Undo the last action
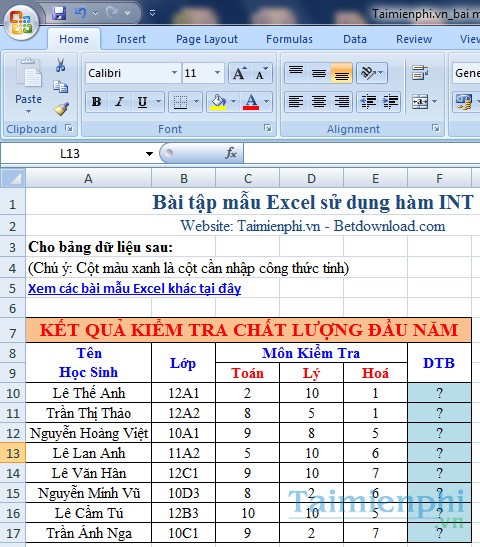The width and height of the screenshot is (480, 547). point(81,13)
